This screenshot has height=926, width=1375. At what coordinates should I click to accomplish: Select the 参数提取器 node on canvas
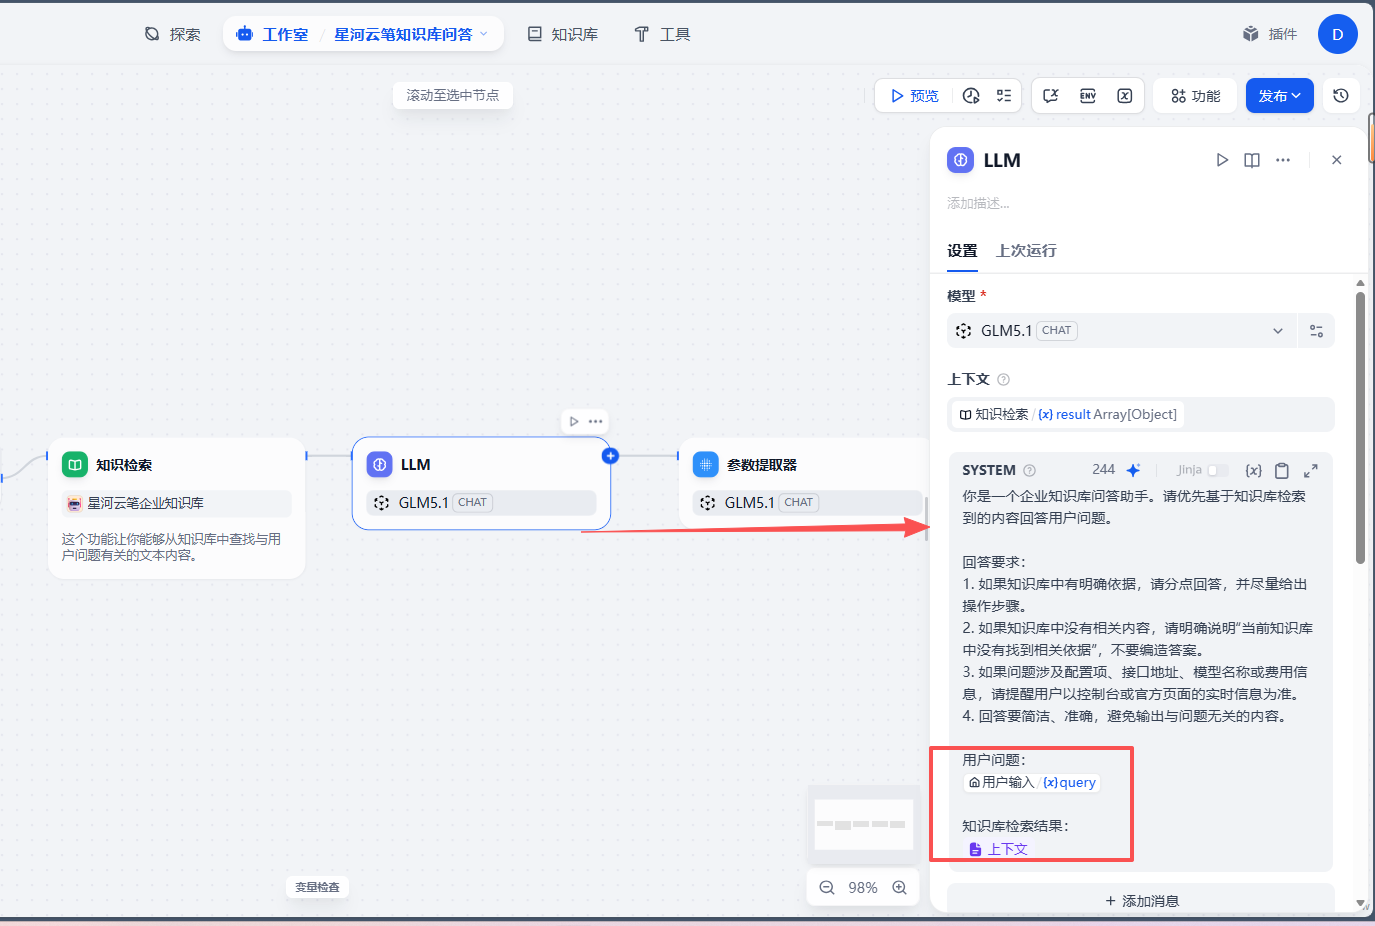pos(805,484)
